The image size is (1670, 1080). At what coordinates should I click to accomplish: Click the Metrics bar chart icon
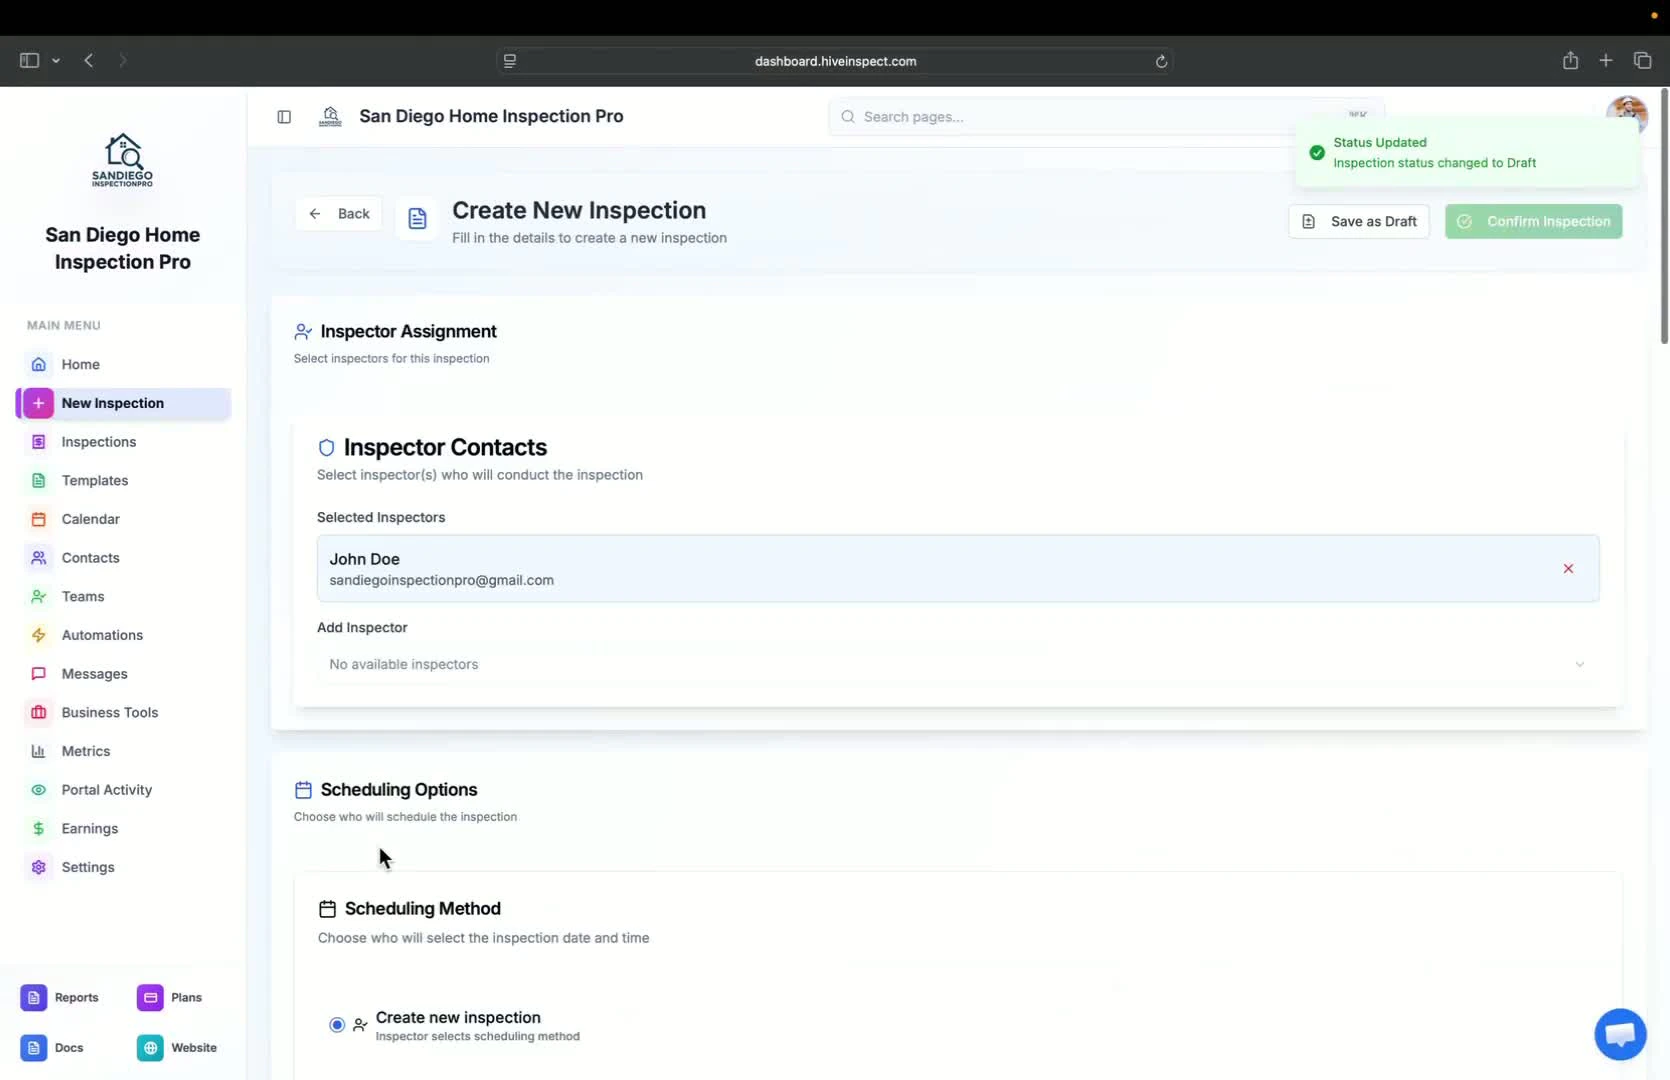pyautogui.click(x=39, y=751)
